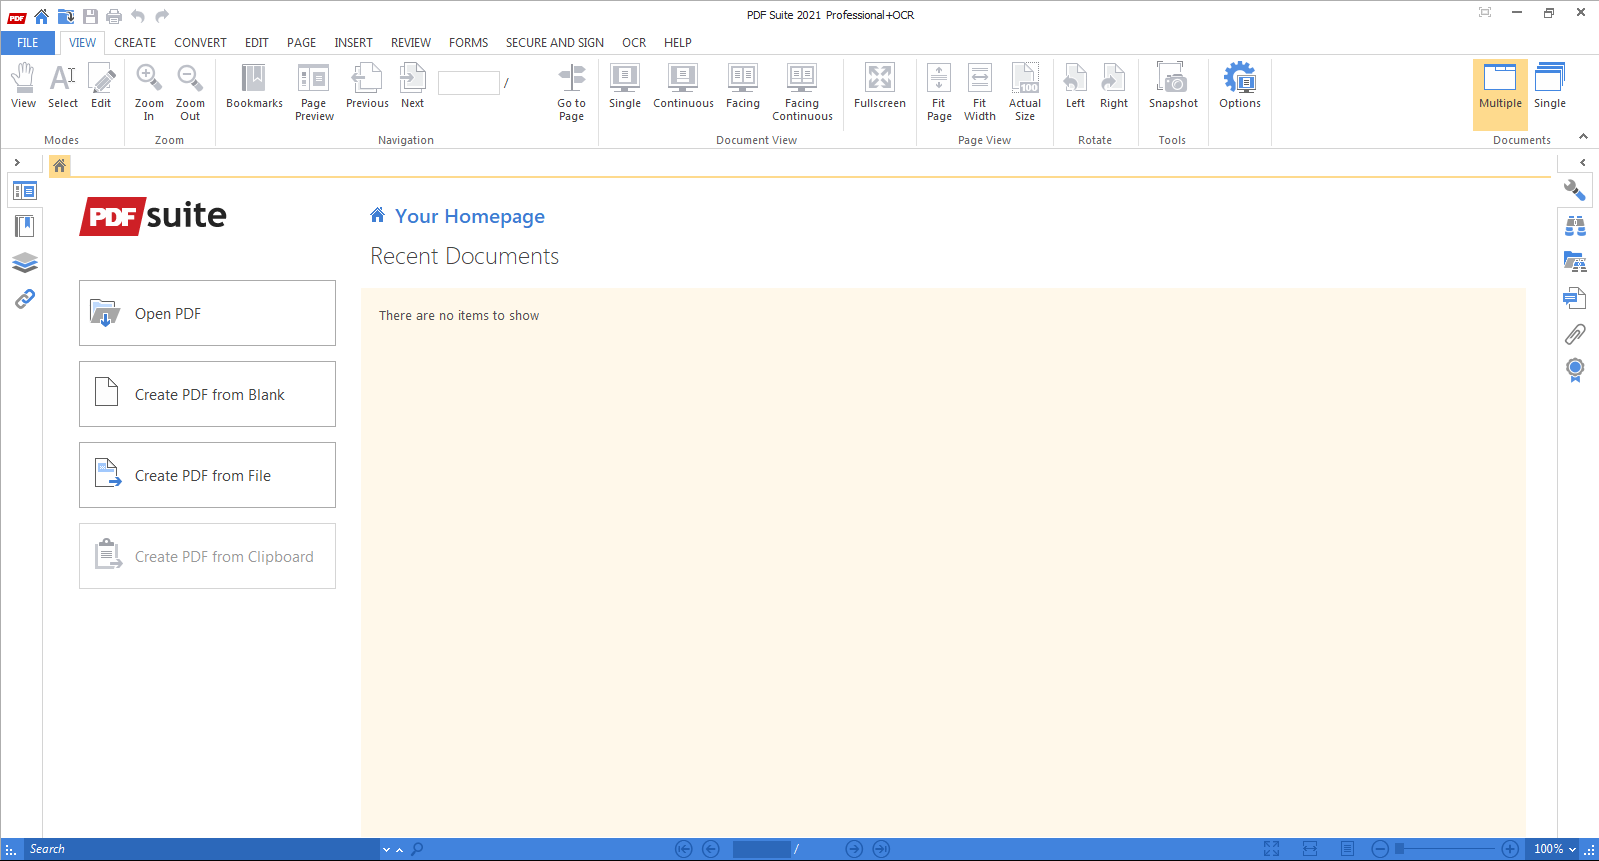The height and width of the screenshot is (861, 1599).
Task: Open bookmarks panel in left sidebar
Action: pos(25,226)
